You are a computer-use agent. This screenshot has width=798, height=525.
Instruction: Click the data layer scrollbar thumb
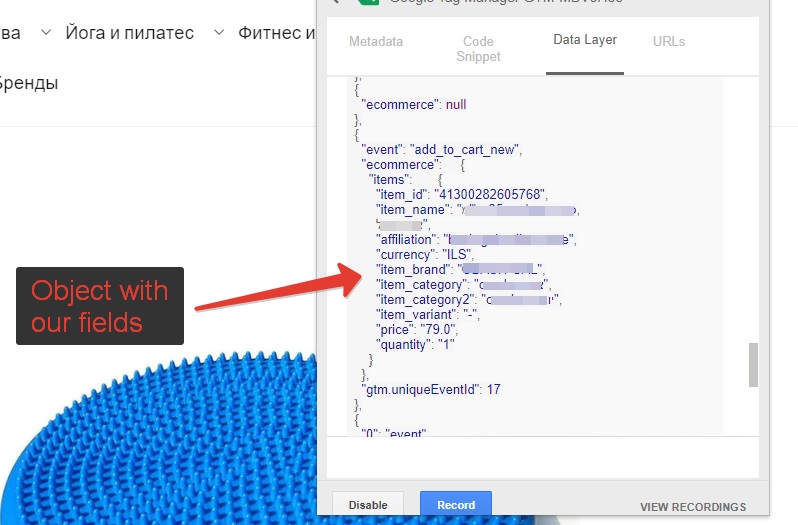[x=753, y=365]
